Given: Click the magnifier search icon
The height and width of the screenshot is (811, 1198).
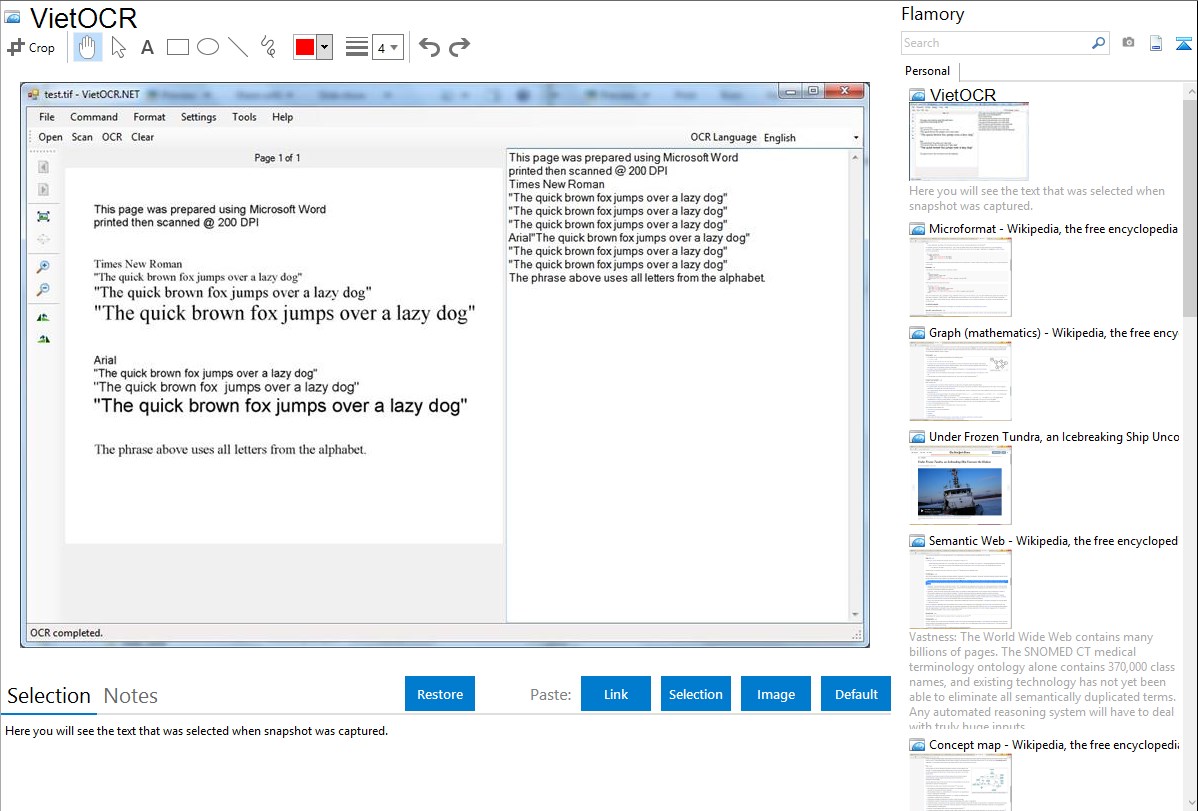Looking at the screenshot, I should tap(1098, 43).
